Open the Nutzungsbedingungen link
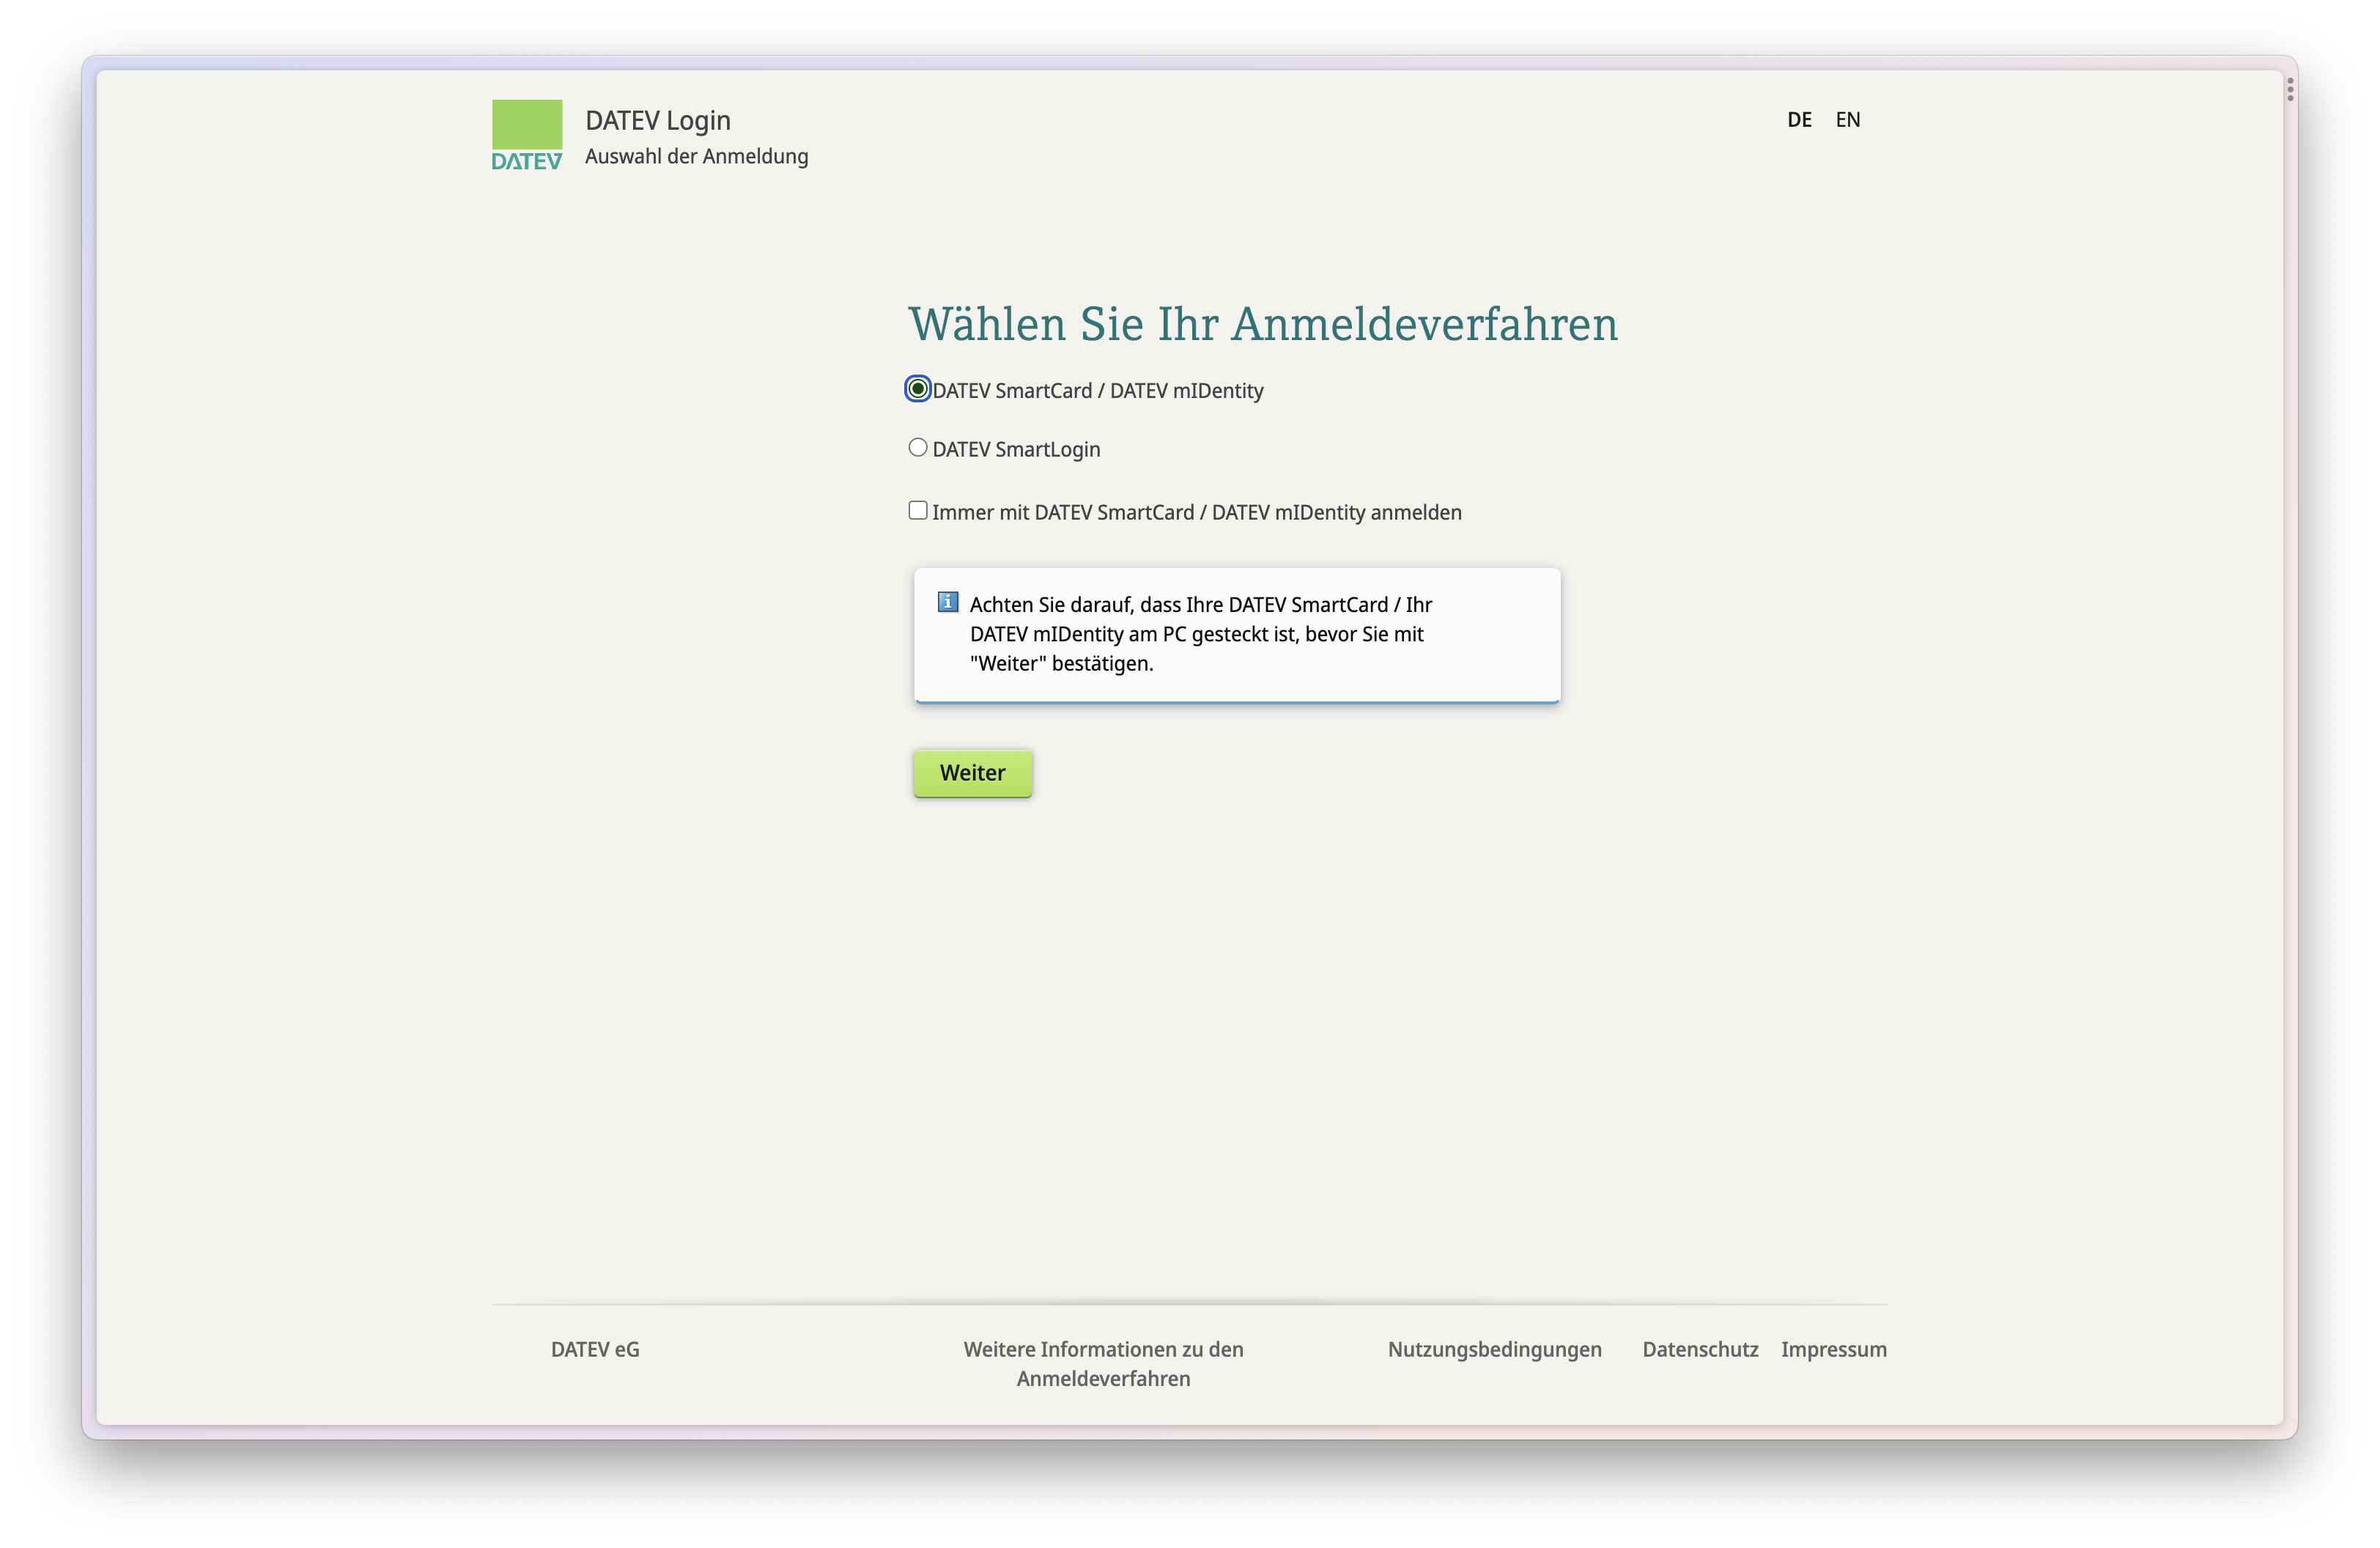 tap(1494, 1349)
